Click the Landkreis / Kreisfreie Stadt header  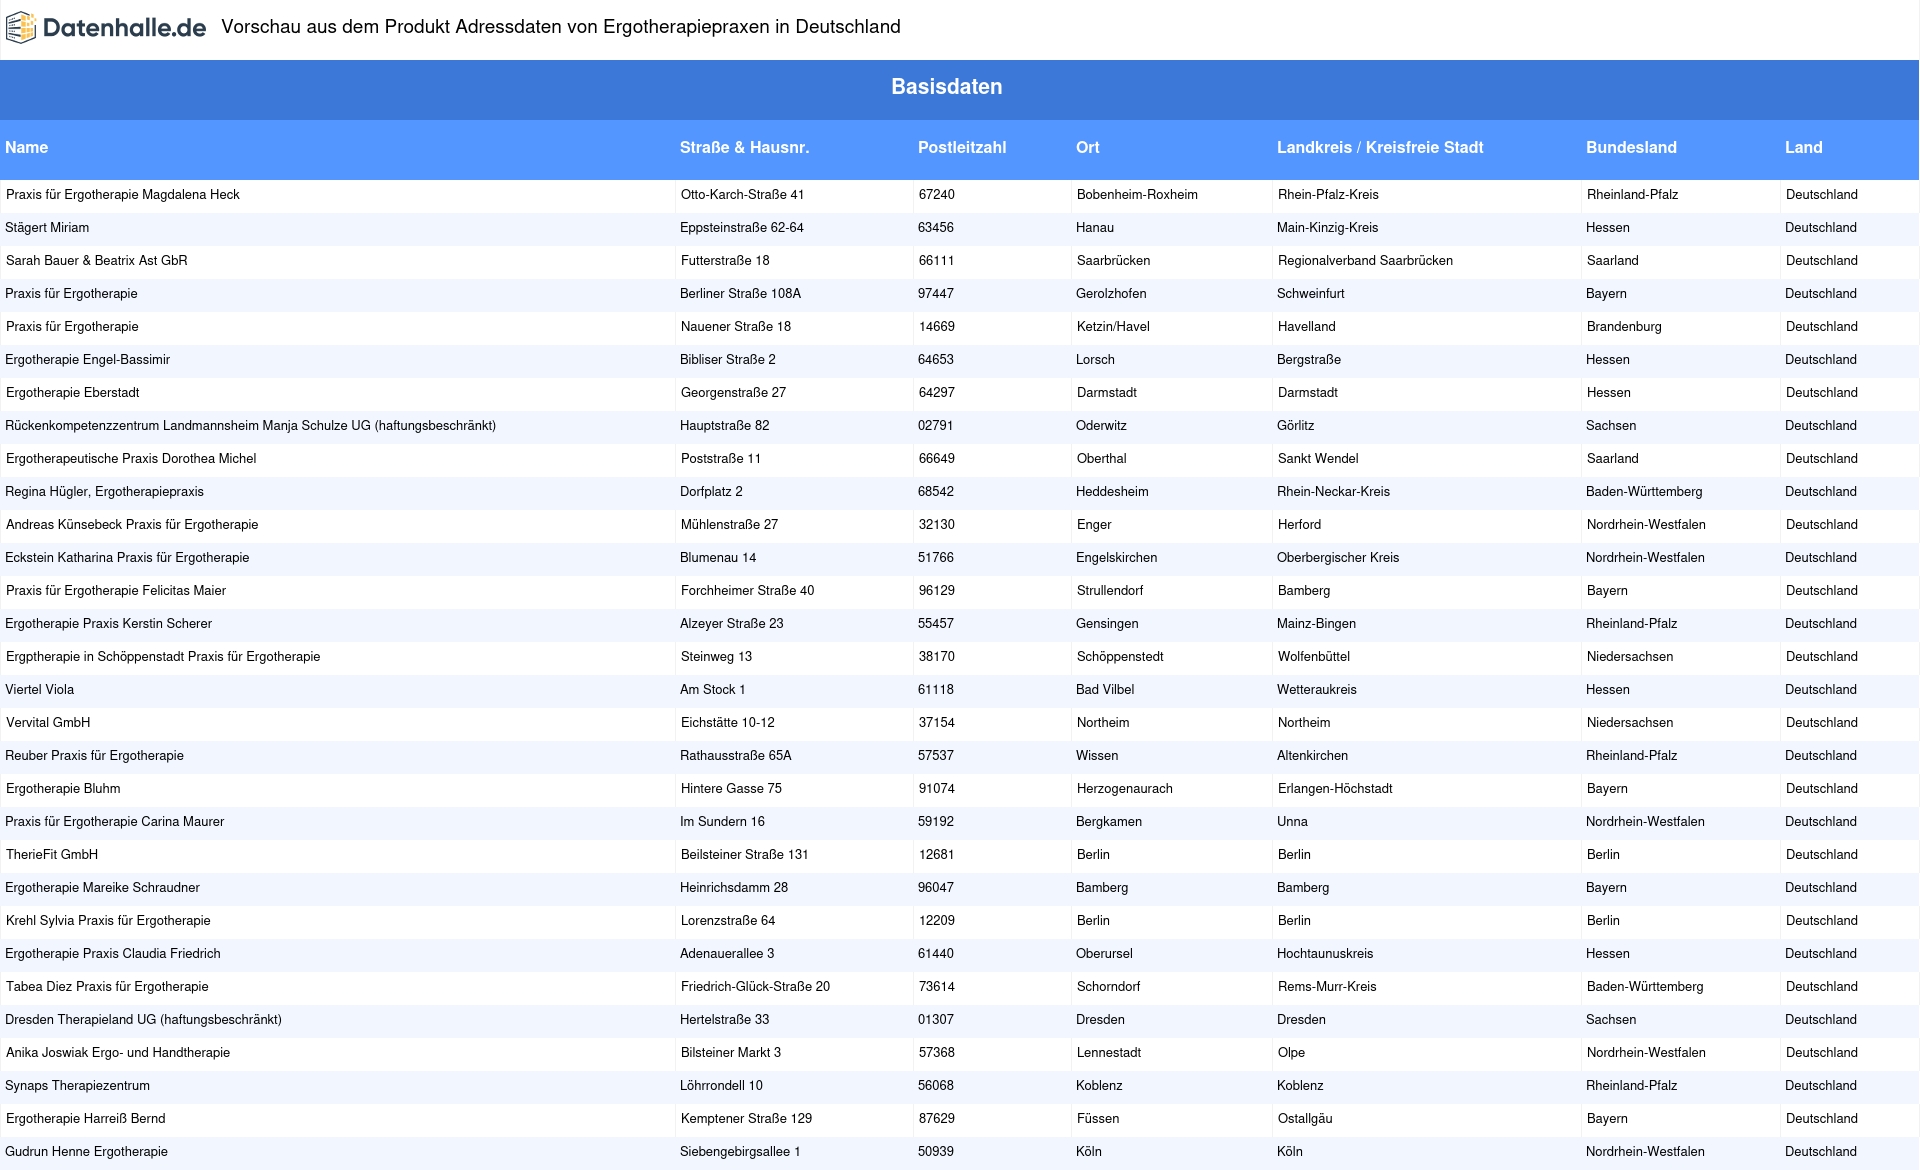pos(1380,147)
